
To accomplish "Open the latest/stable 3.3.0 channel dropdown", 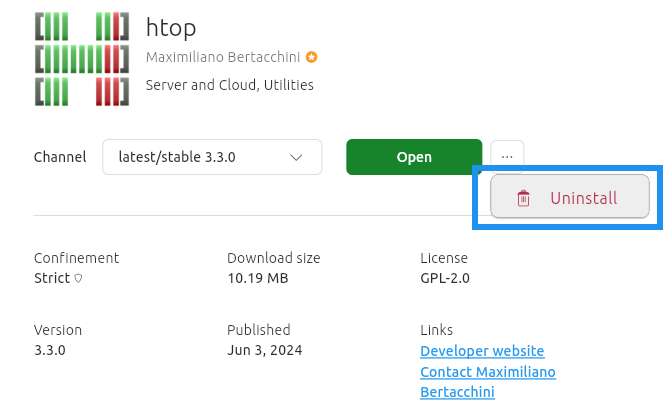I will [212, 157].
